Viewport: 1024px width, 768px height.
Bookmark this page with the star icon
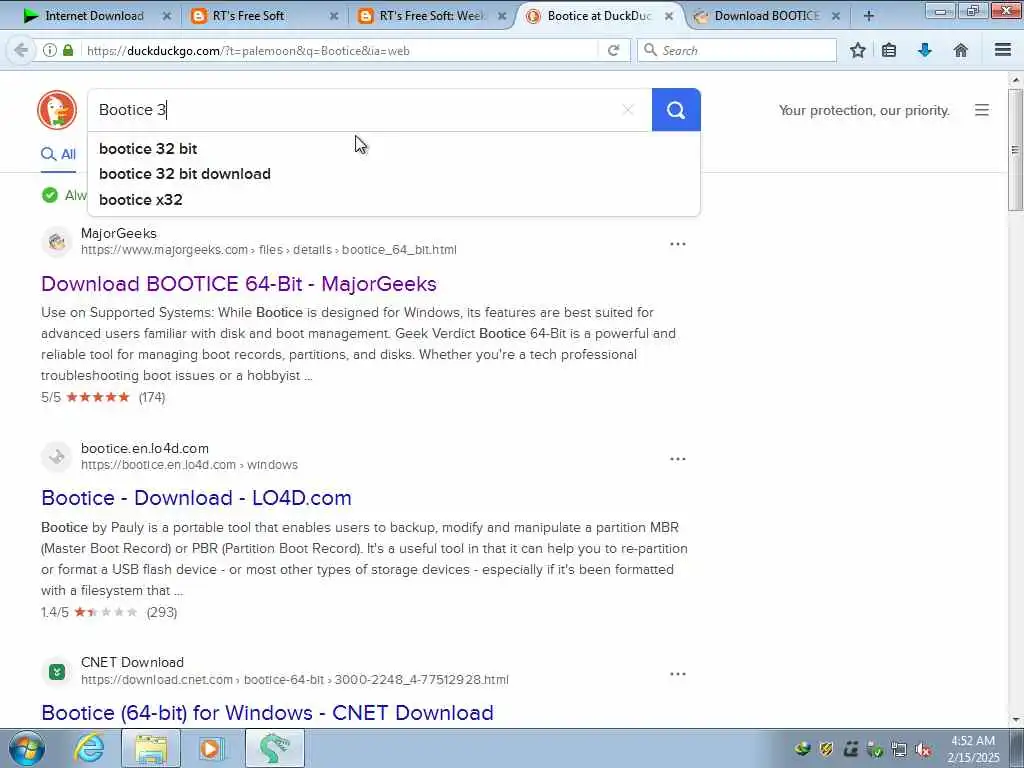click(x=857, y=50)
